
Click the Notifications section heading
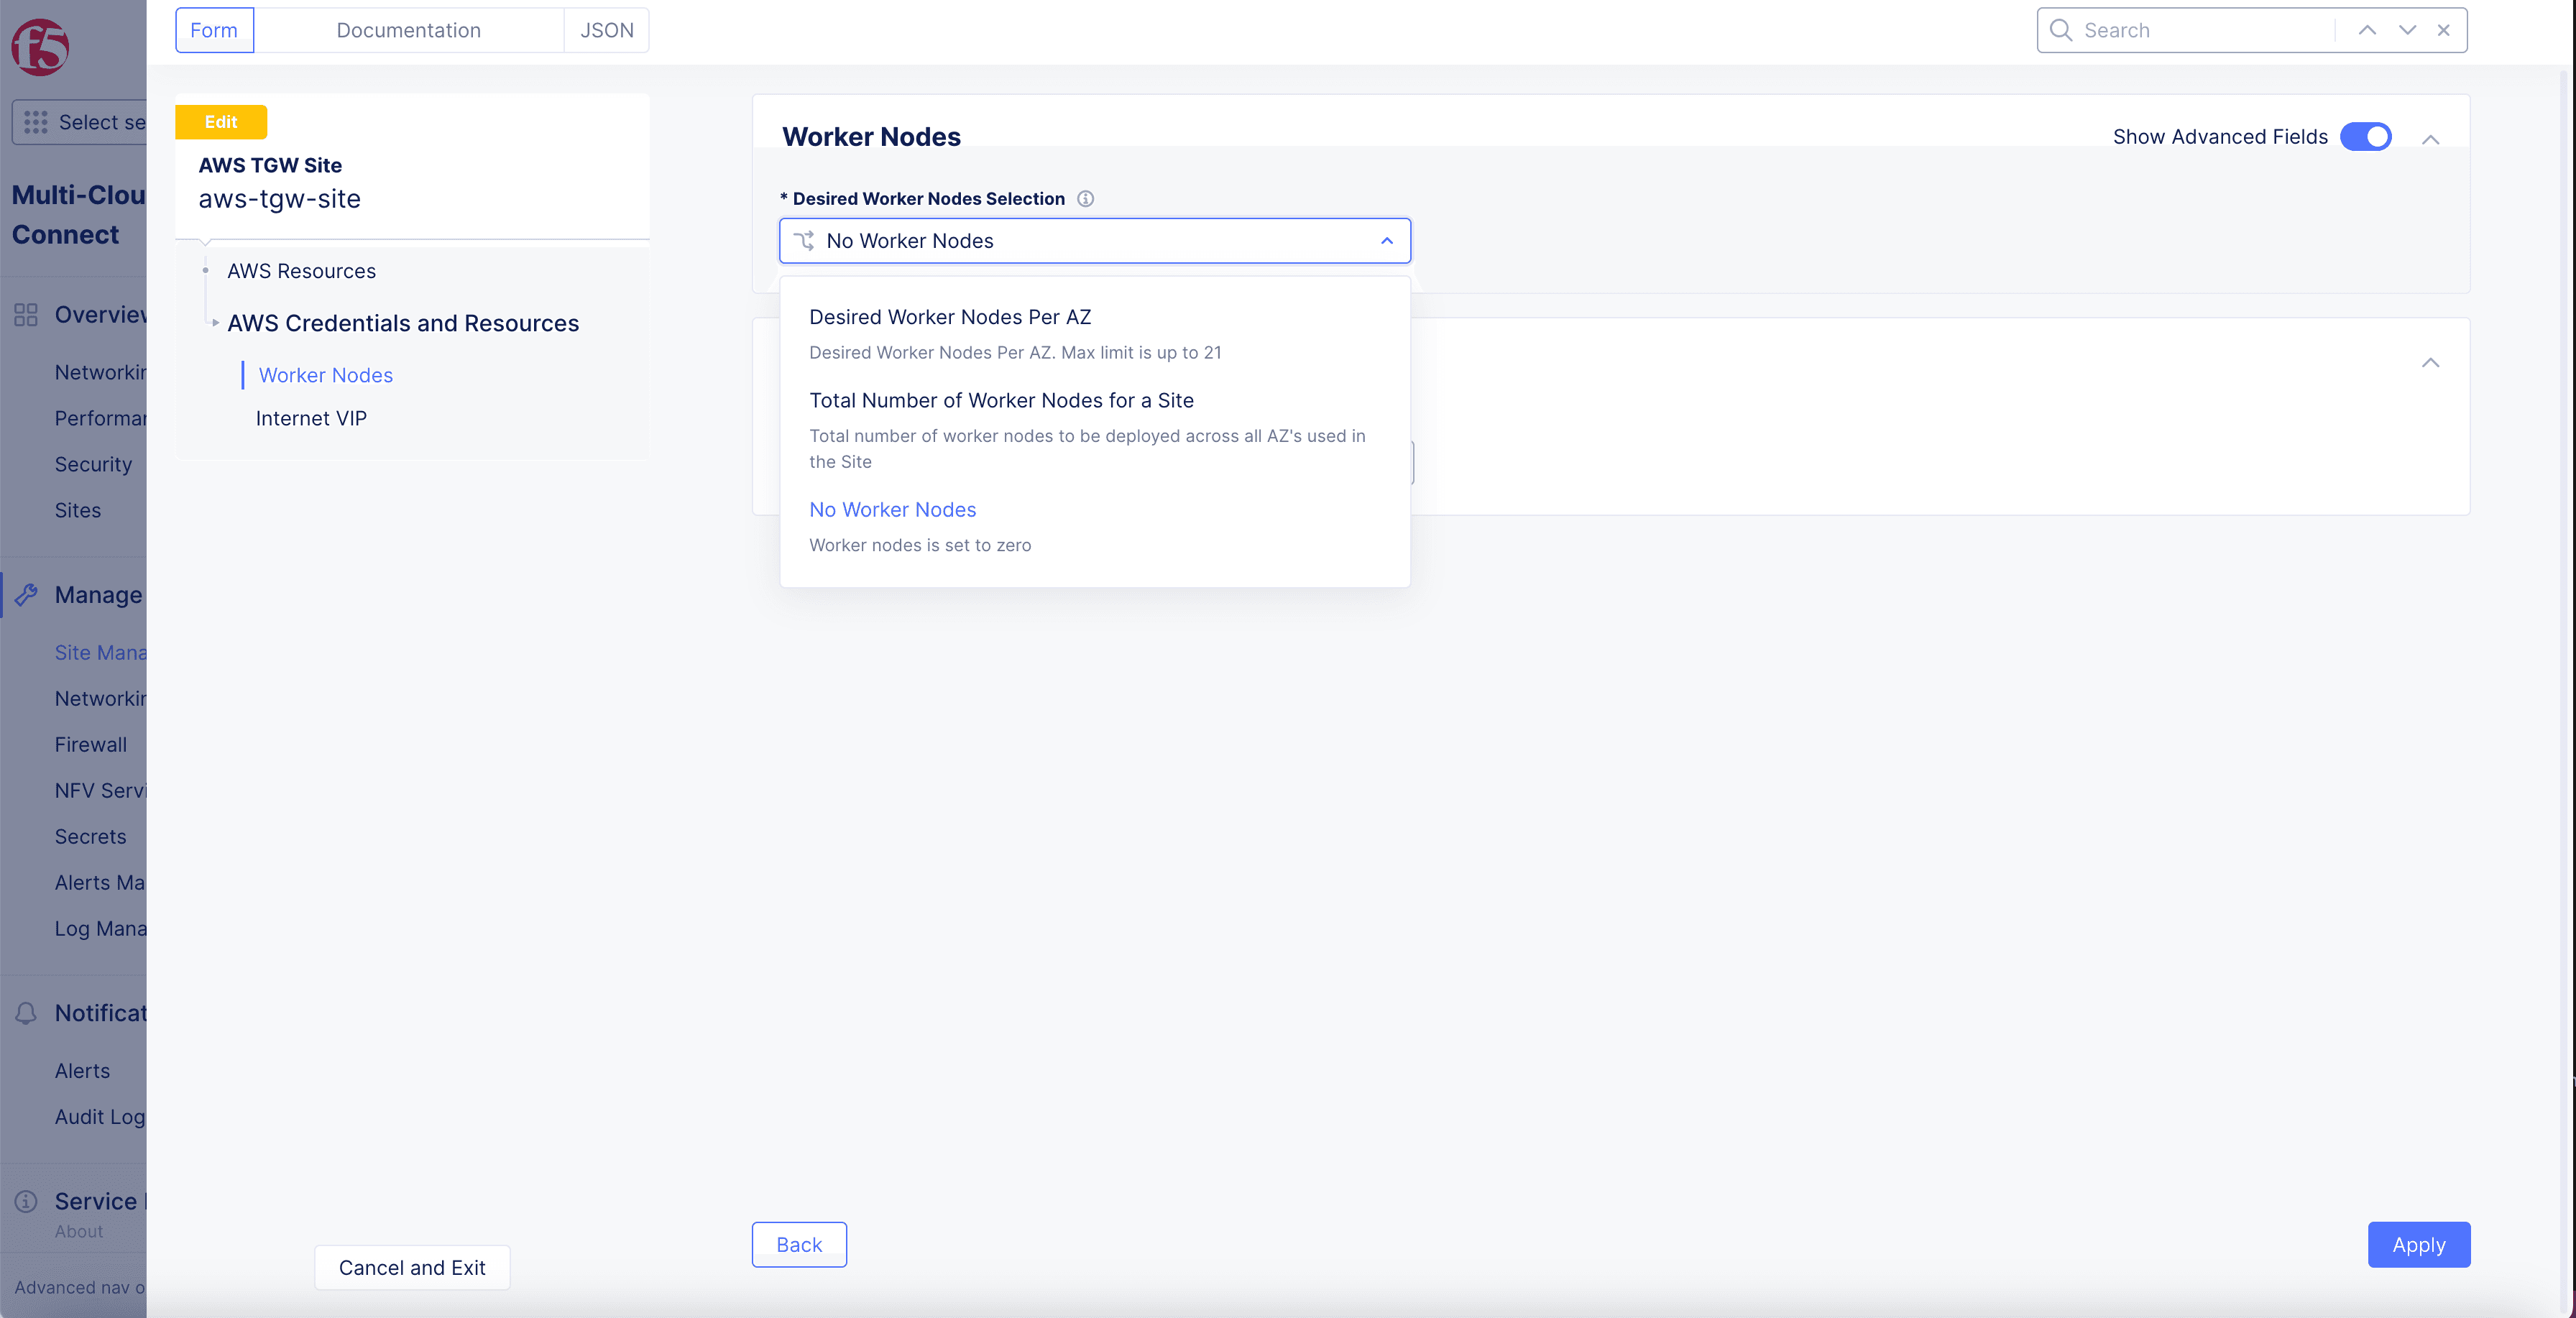point(100,1013)
